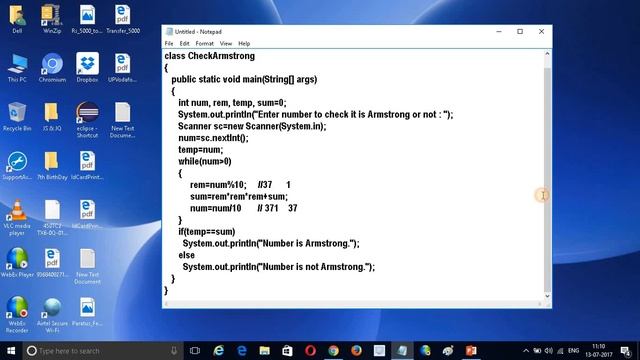Viewport: 640px width, 360px height.
Task: Click the line 'int num, rem, temp, sum=0;'
Action: tap(232, 102)
